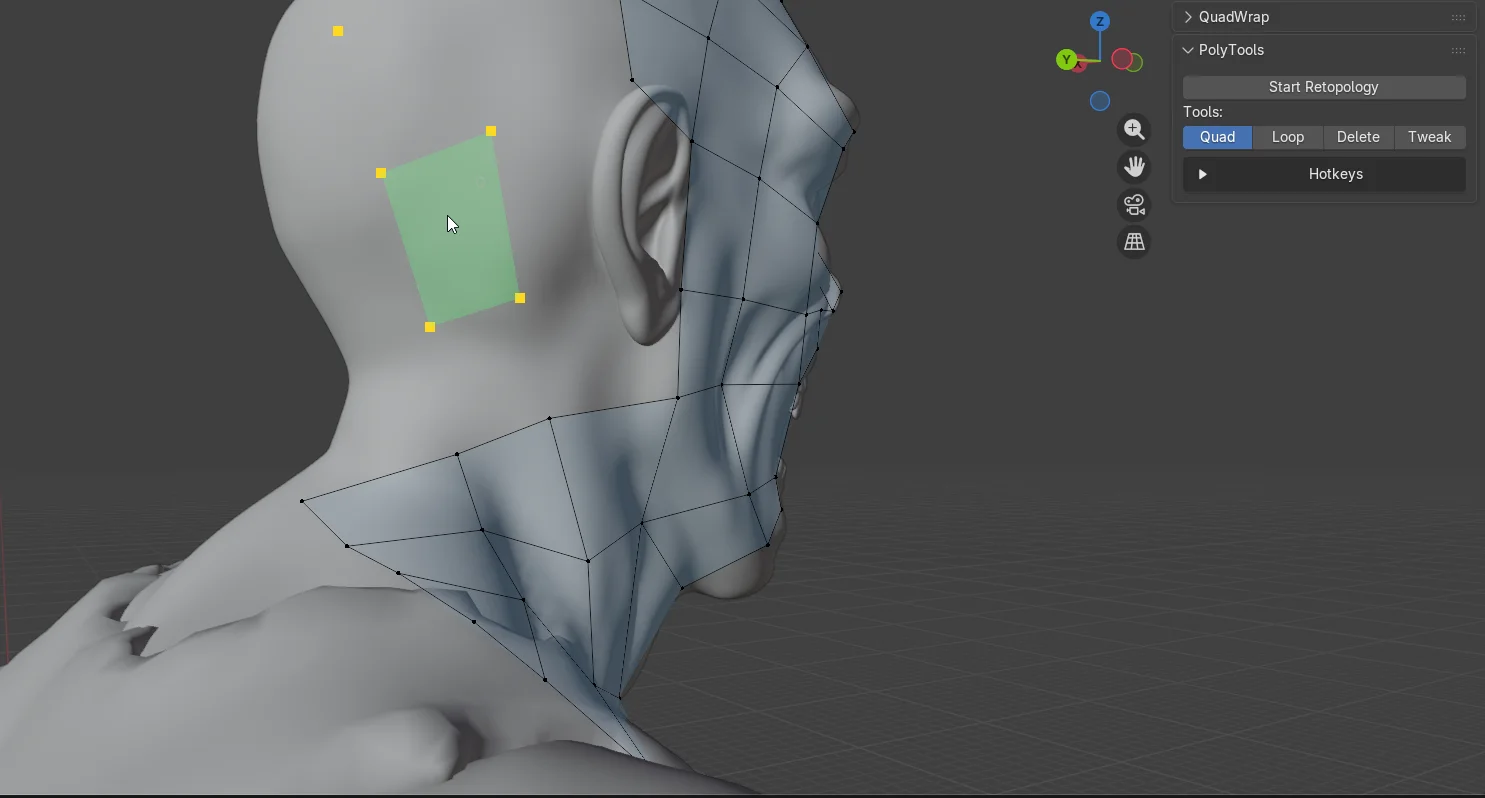Select the Zoom magnifier tool icon
This screenshot has width=1485, height=798.
coord(1134,129)
